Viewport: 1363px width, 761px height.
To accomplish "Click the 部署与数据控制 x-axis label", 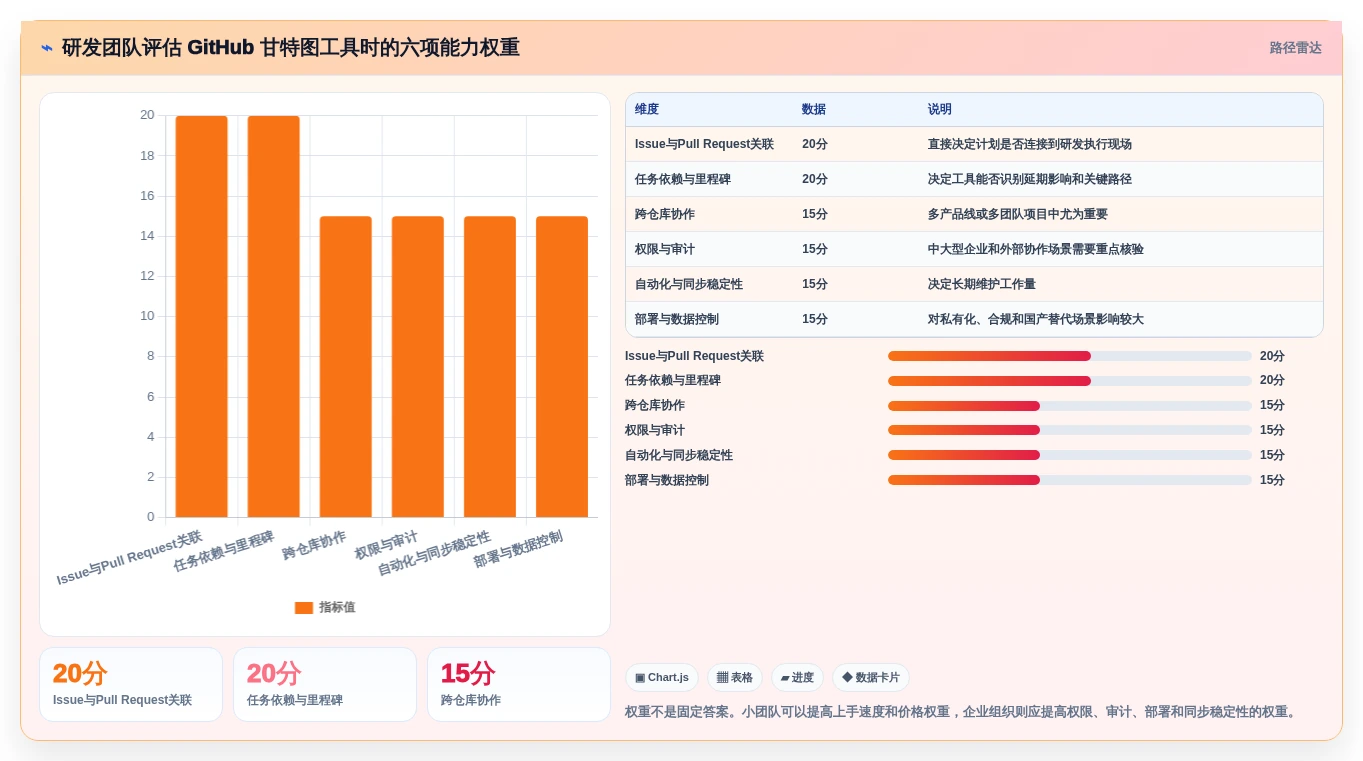I will (518, 550).
